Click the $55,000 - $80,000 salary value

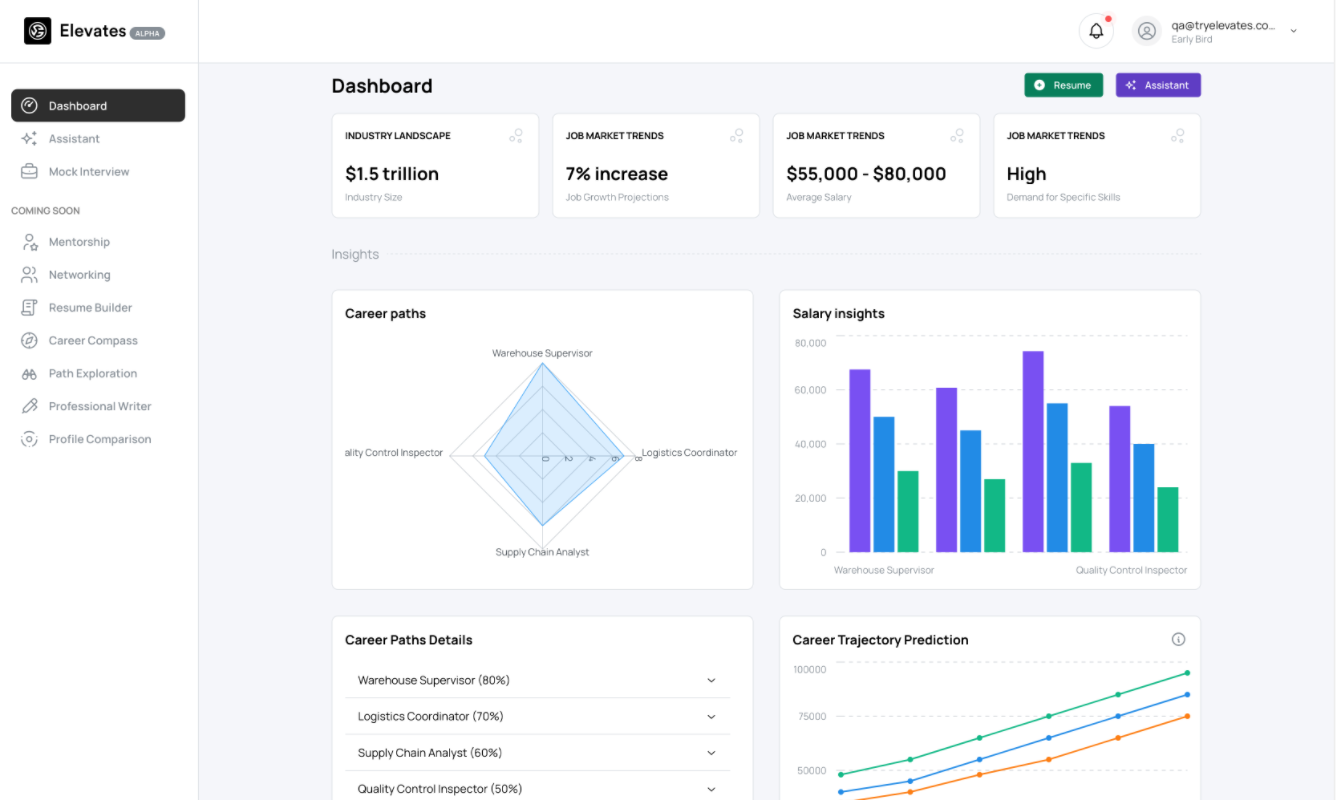point(866,174)
